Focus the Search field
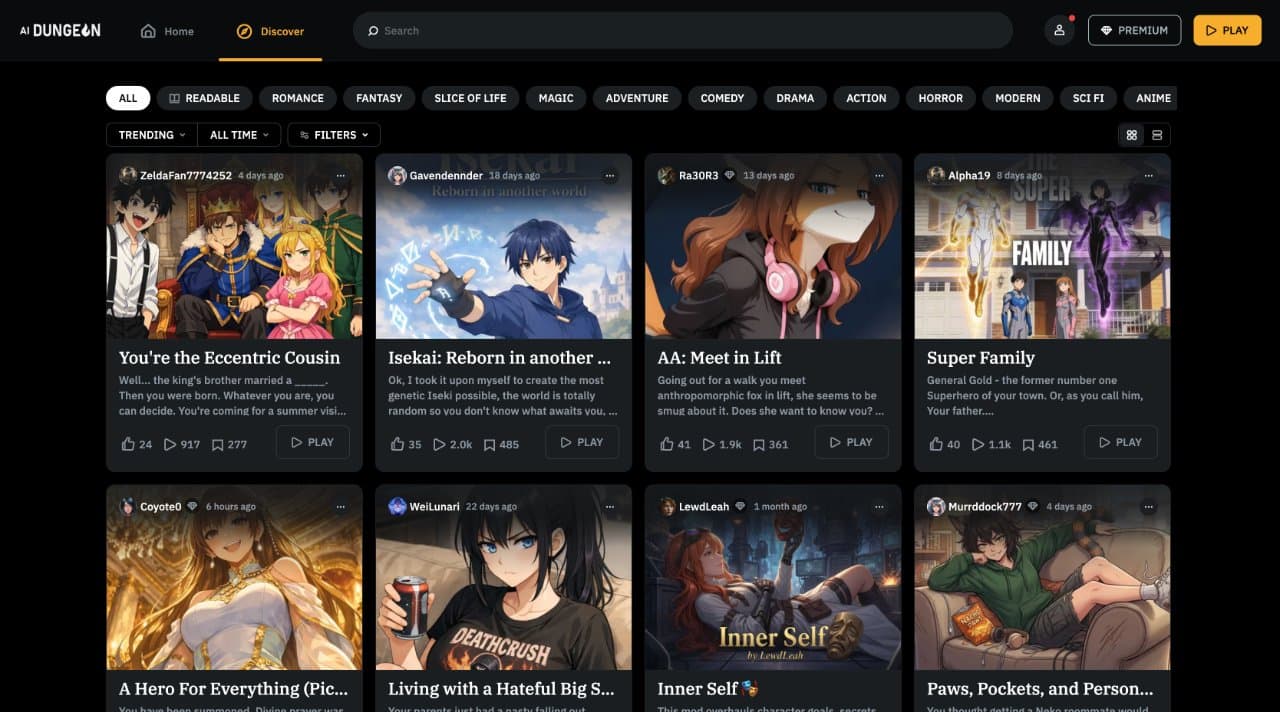Screen dimensions: 1280x712 683,30
